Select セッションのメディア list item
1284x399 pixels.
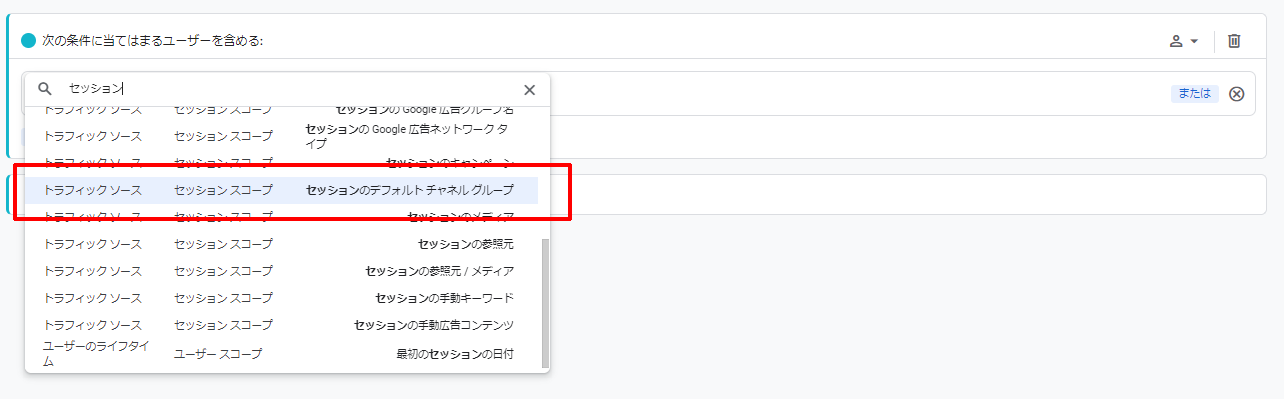point(282,217)
